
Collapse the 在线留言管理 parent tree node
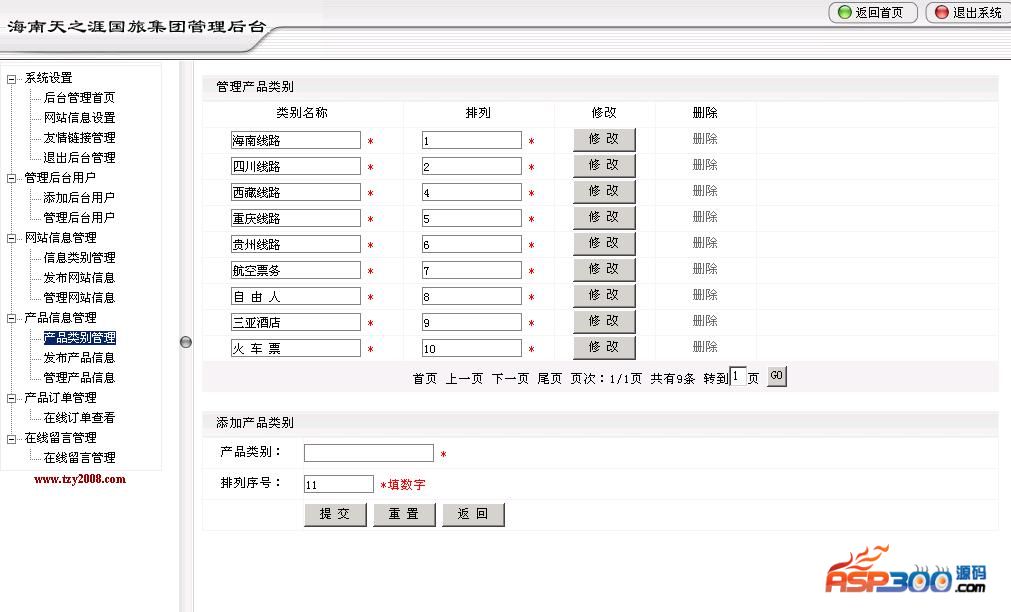pos(11,439)
